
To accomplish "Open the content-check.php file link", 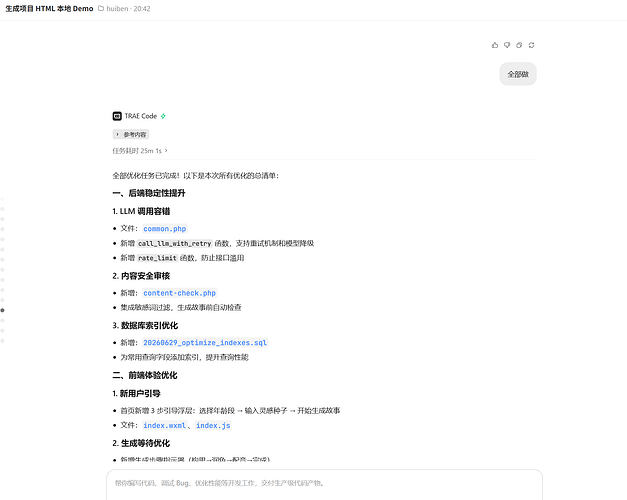I will pos(180,293).
